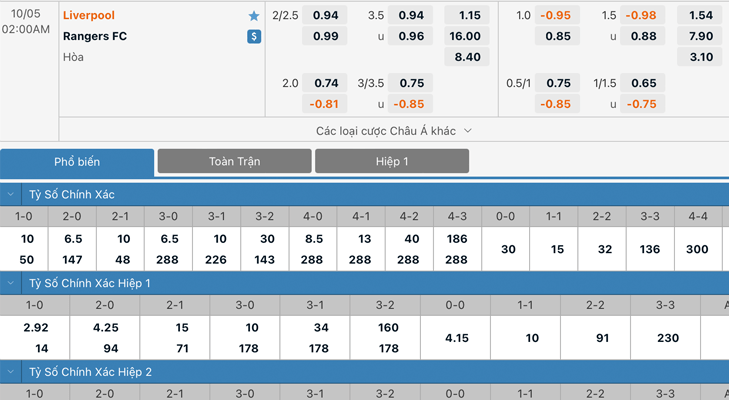Collapse the Tỷ Số Chính Xác Hiệp 1 section
This screenshot has height=400, width=729.
click(11, 283)
